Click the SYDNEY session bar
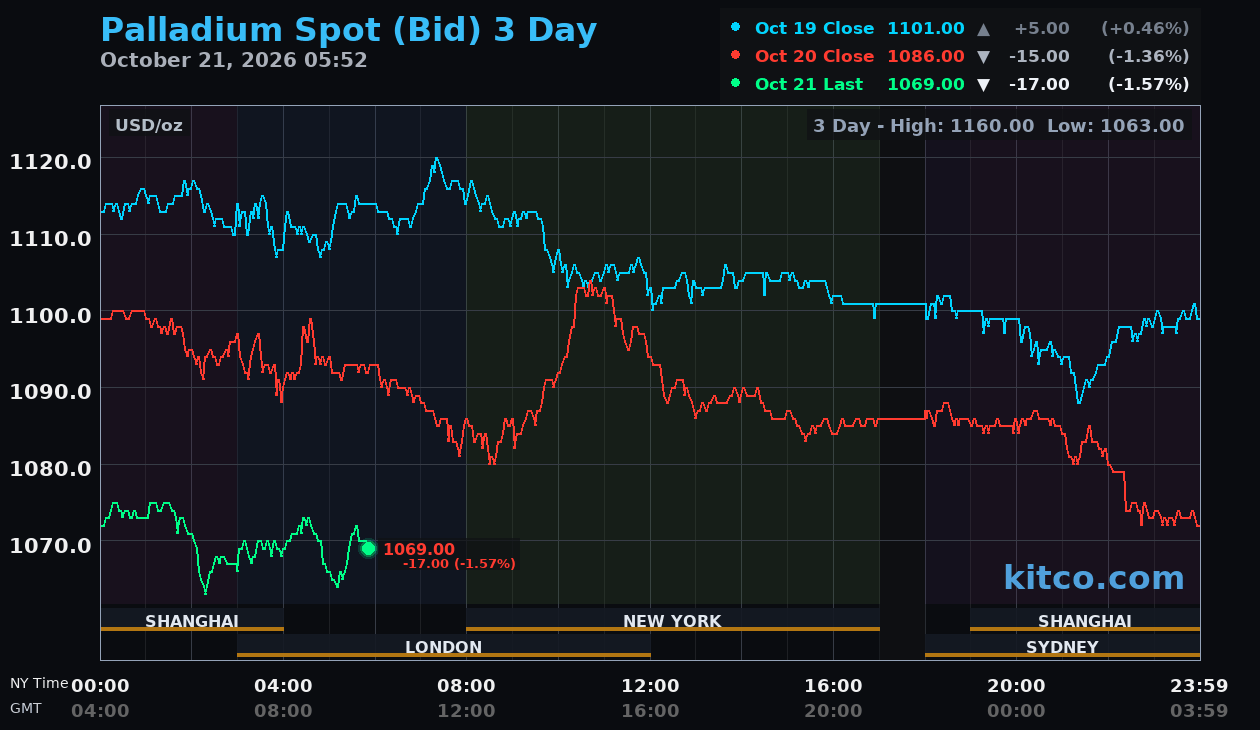1260x730 pixels. click(1062, 647)
